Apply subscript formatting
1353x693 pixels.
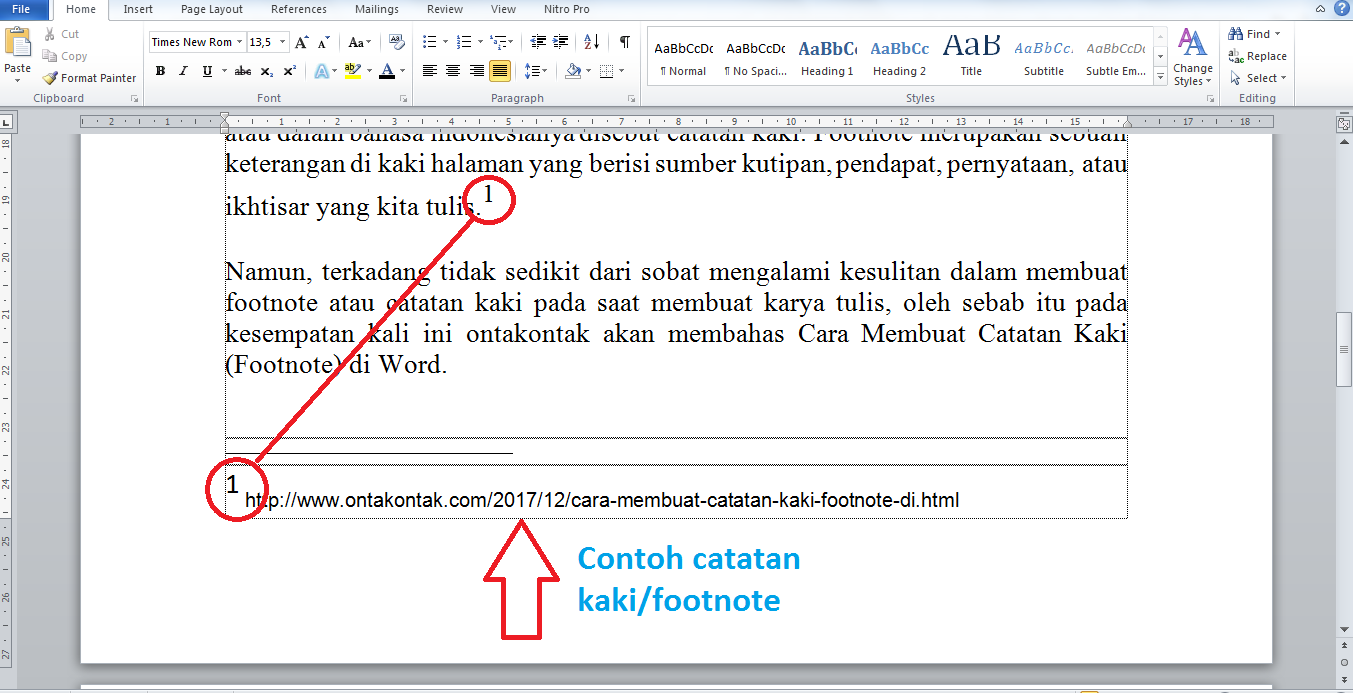[x=266, y=72]
